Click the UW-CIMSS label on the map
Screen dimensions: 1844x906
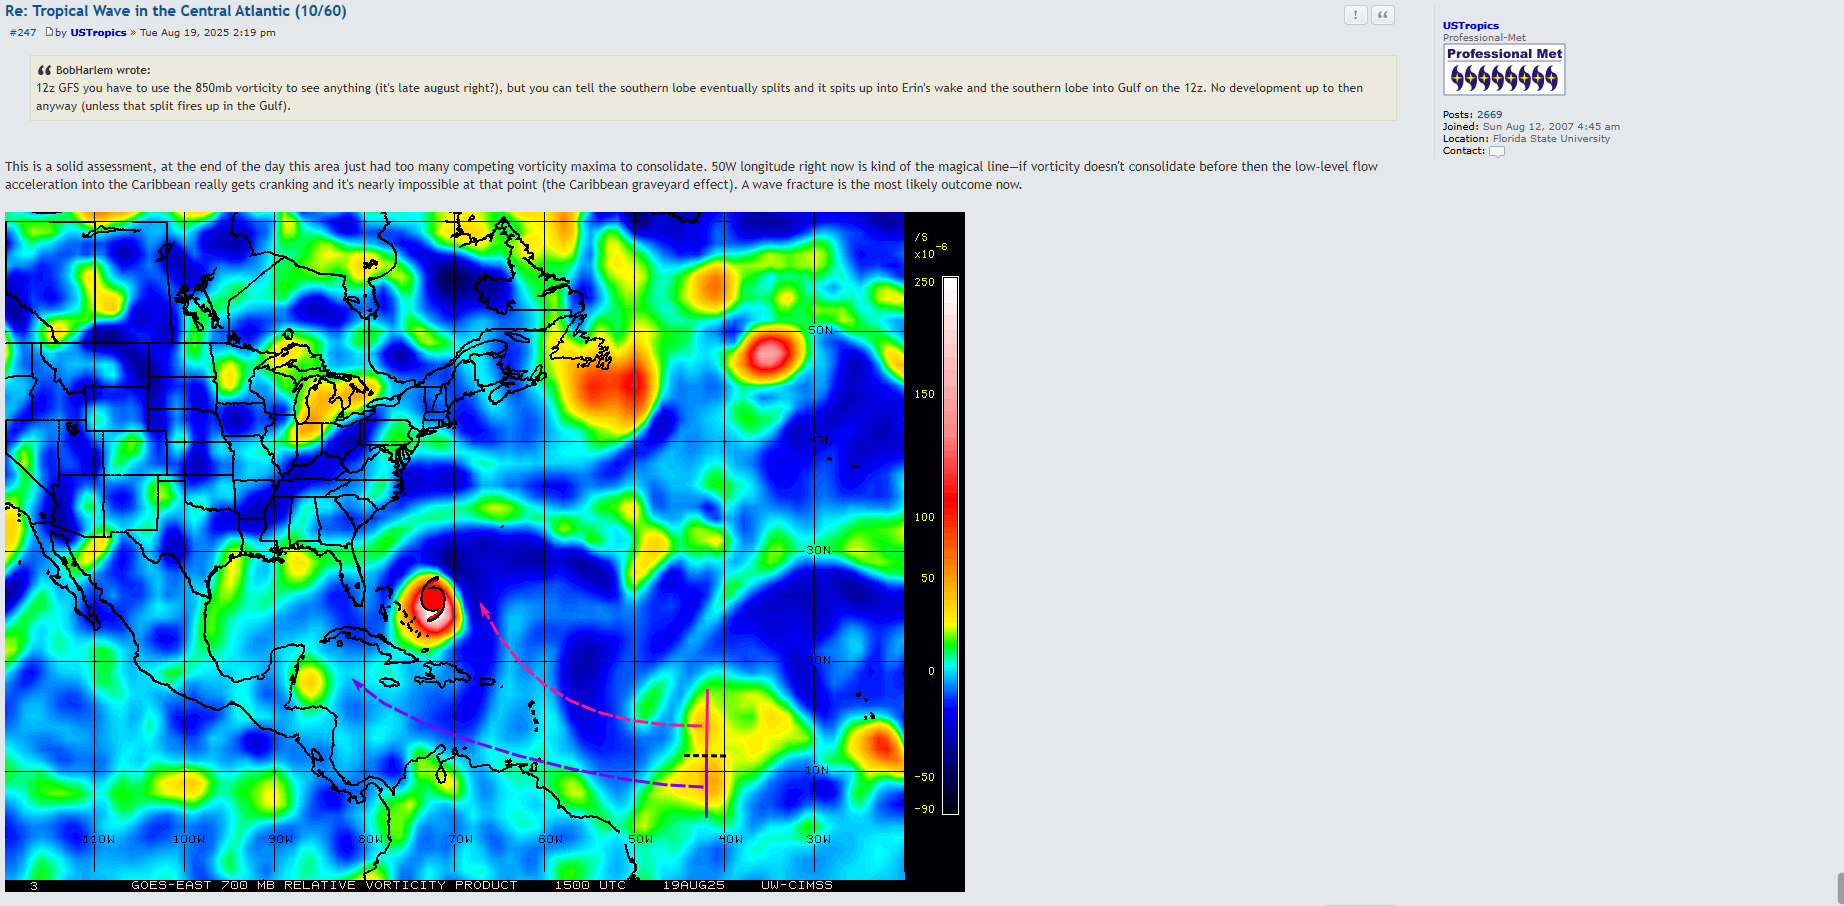[796, 885]
